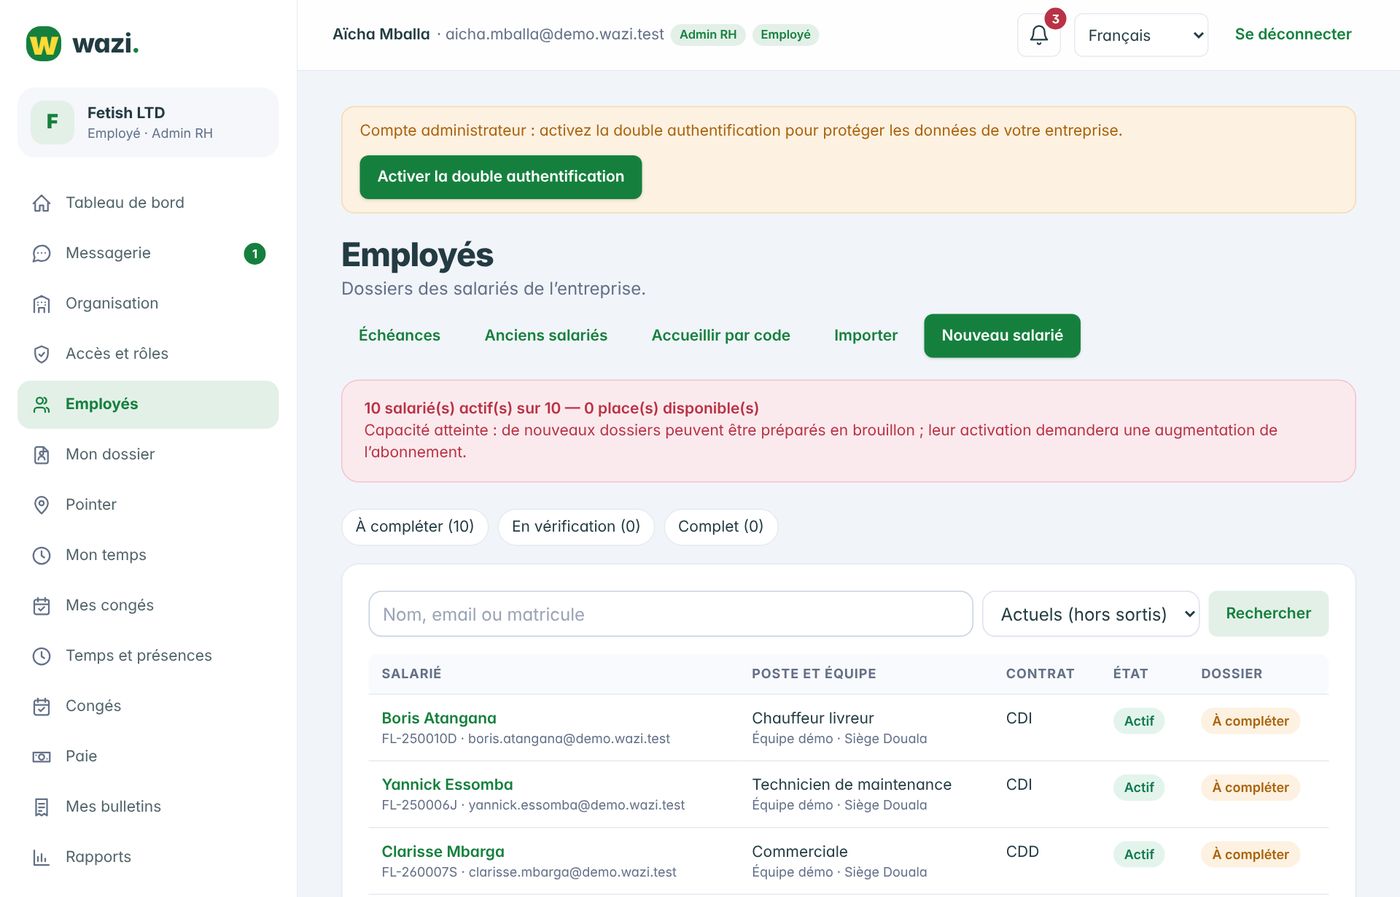Click the Mon temps clock icon

[x=41, y=555]
